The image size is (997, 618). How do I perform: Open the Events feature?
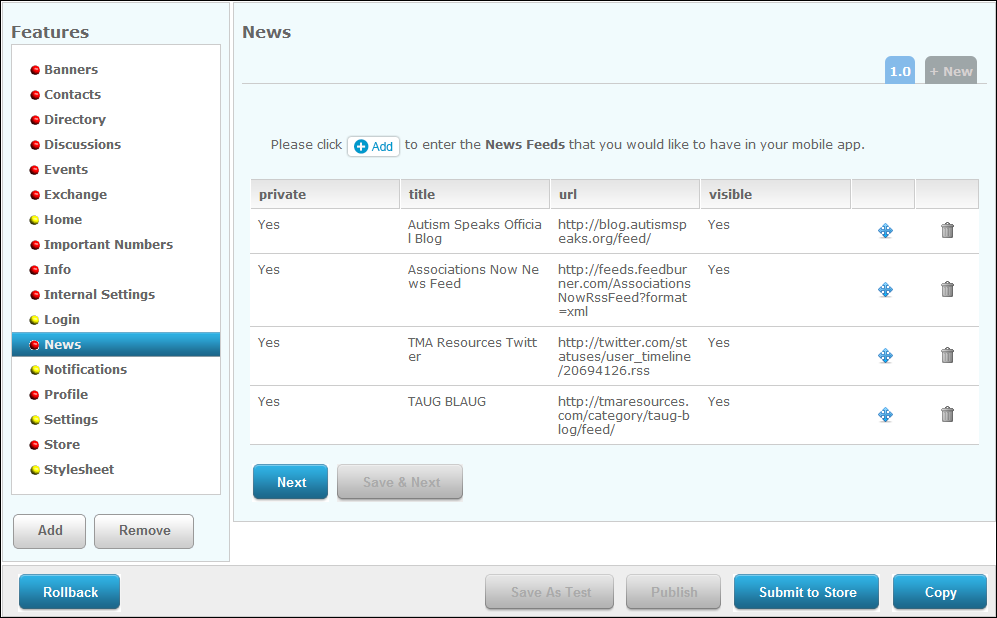(66, 170)
